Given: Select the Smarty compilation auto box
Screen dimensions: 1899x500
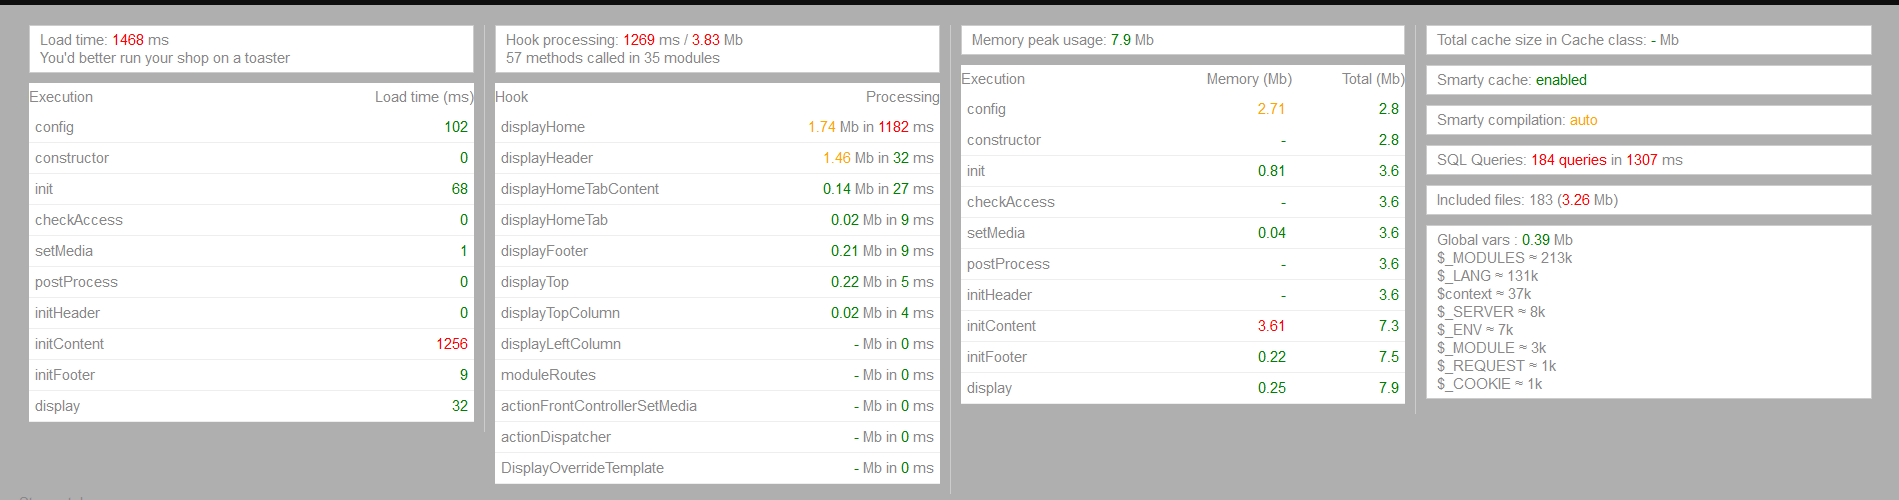Looking at the screenshot, I should (x=1648, y=120).
